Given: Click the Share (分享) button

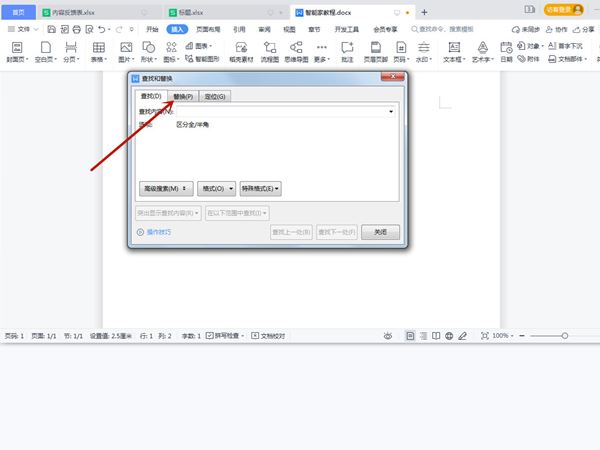Looking at the screenshot, I should click(584, 29).
